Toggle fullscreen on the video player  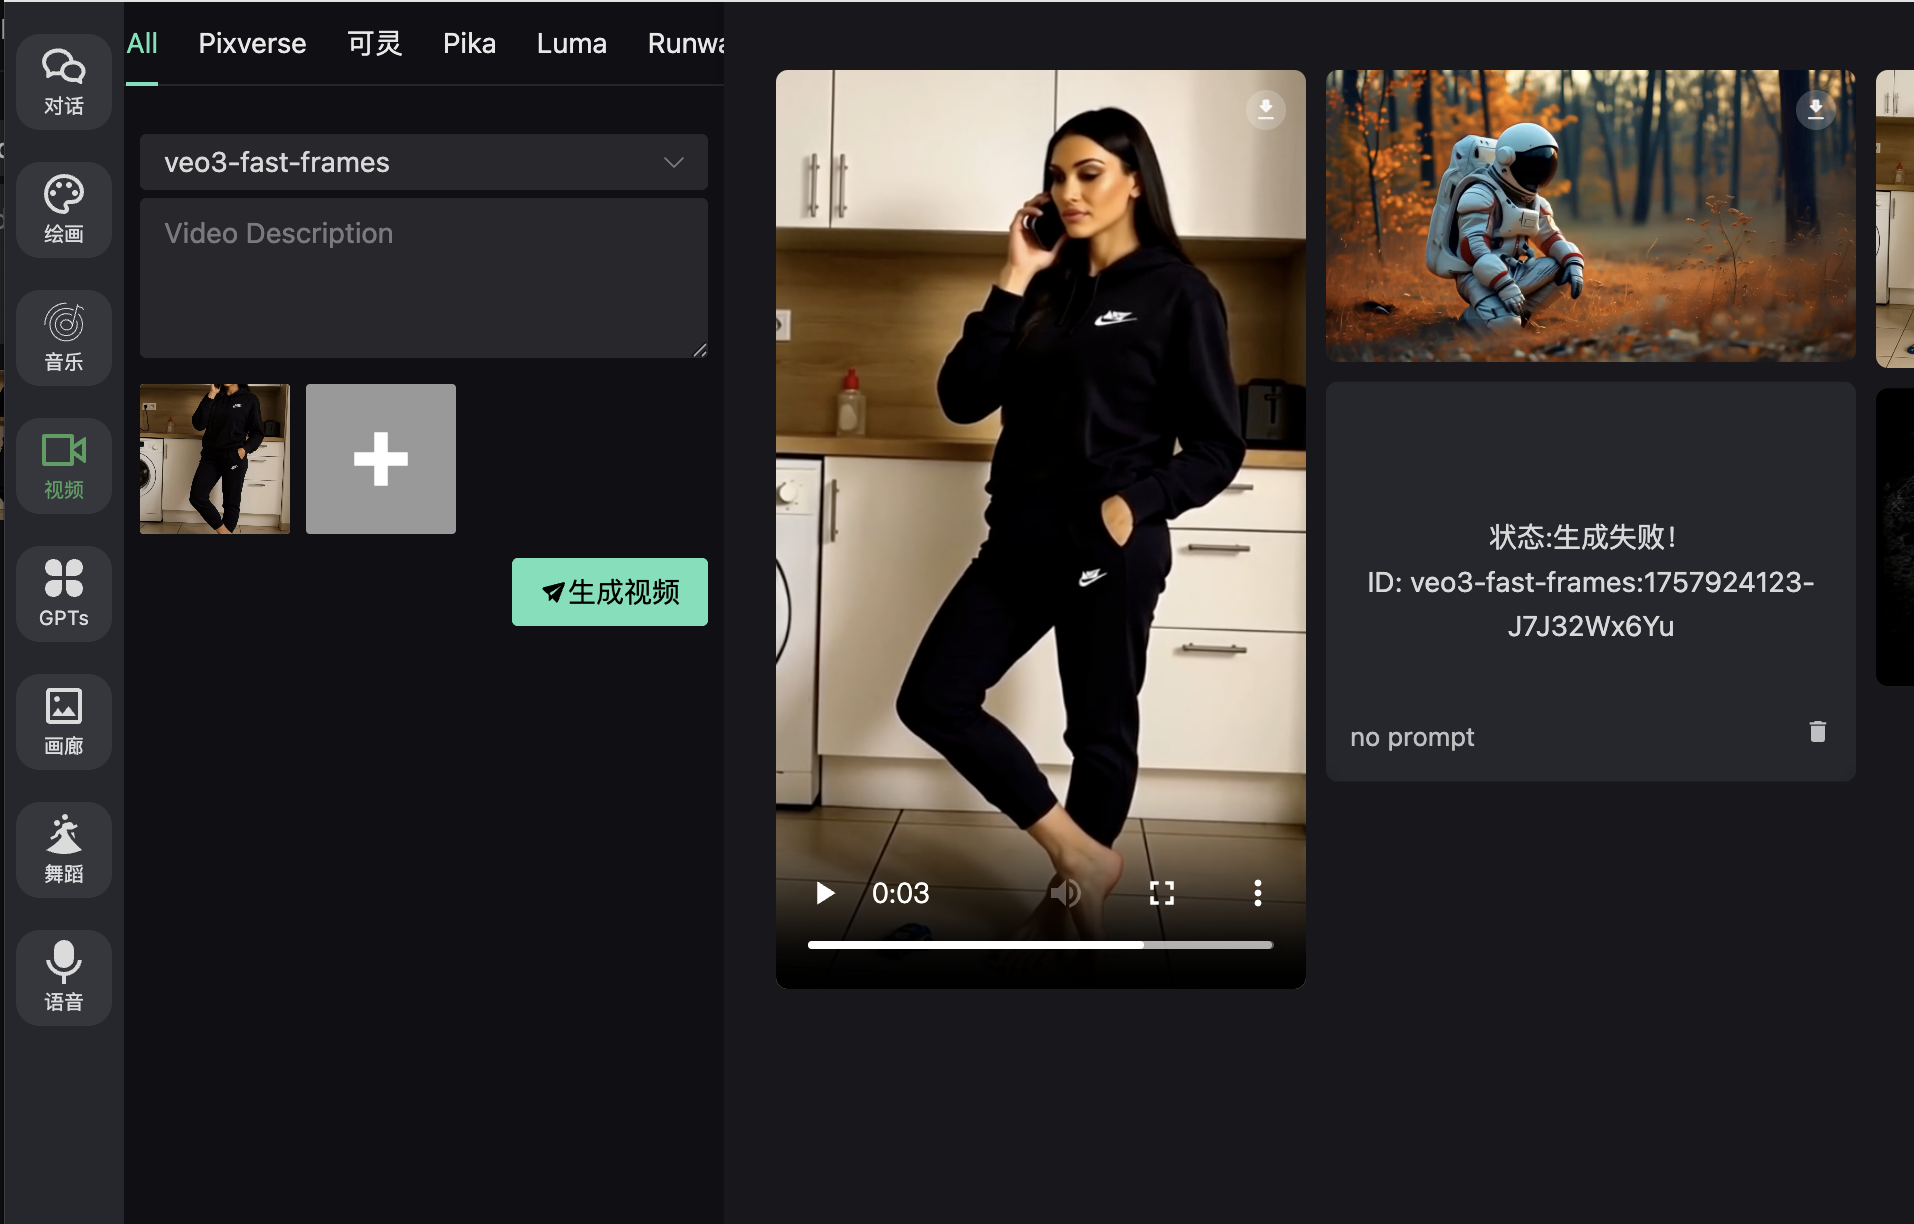pyautogui.click(x=1161, y=893)
